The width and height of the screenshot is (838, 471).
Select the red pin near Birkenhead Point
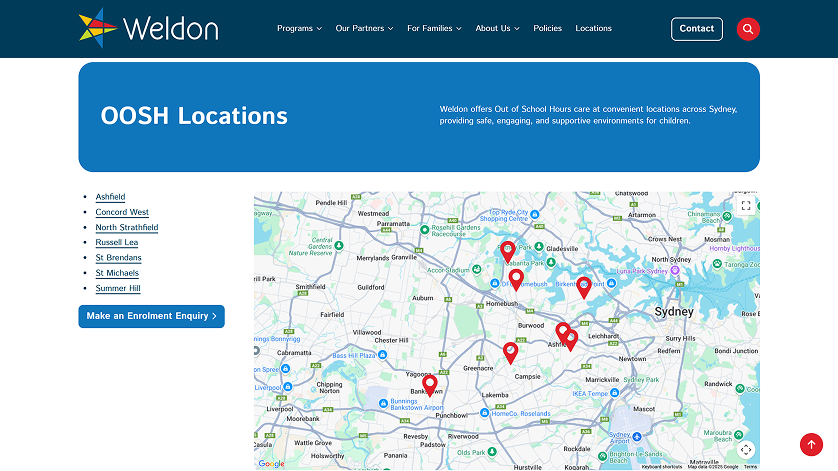[584, 288]
